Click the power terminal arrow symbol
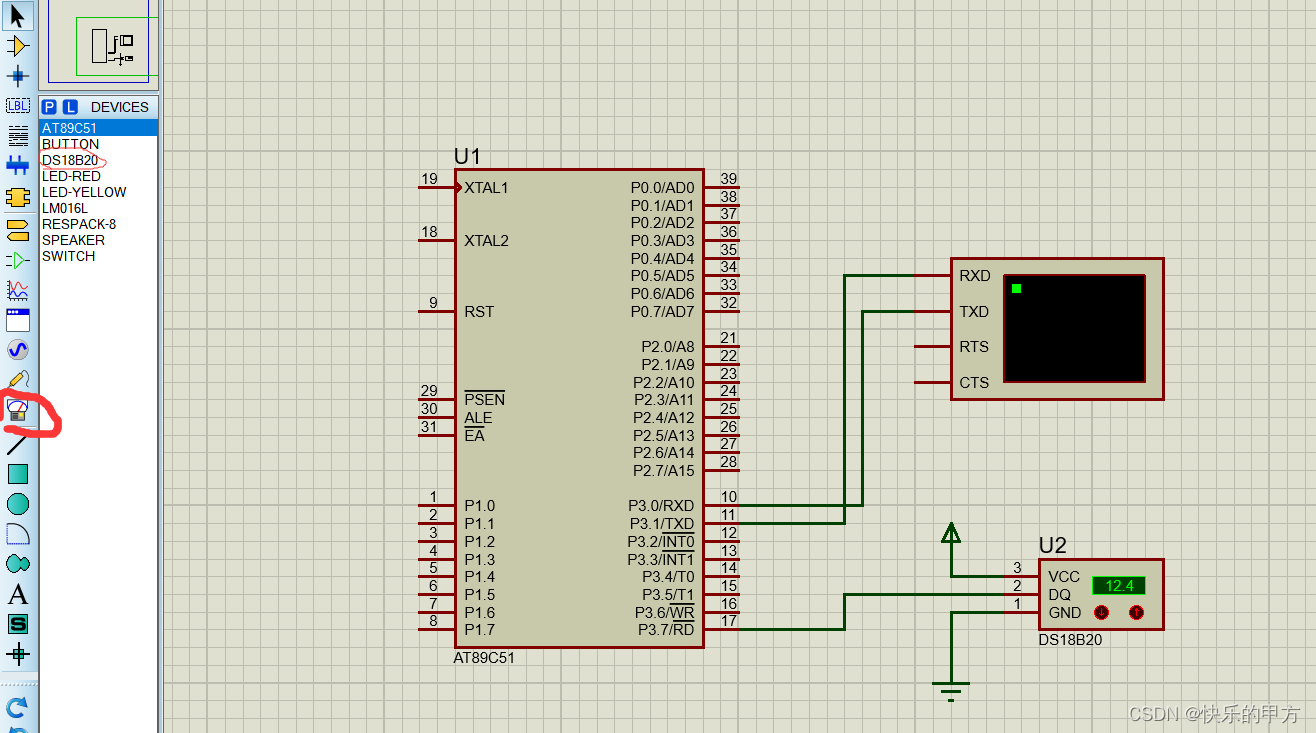The image size is (1316, 733). [951, 532]
